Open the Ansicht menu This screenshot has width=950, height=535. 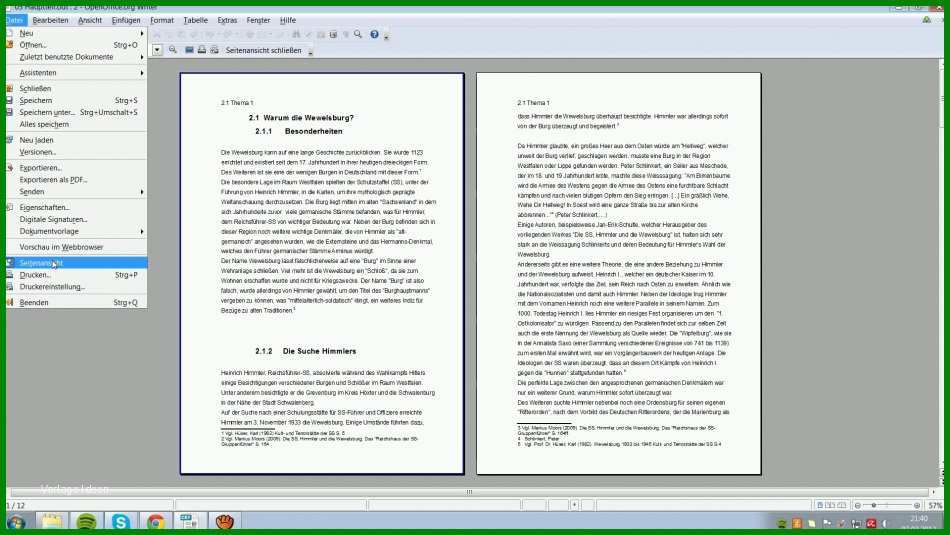pos(90,20)
